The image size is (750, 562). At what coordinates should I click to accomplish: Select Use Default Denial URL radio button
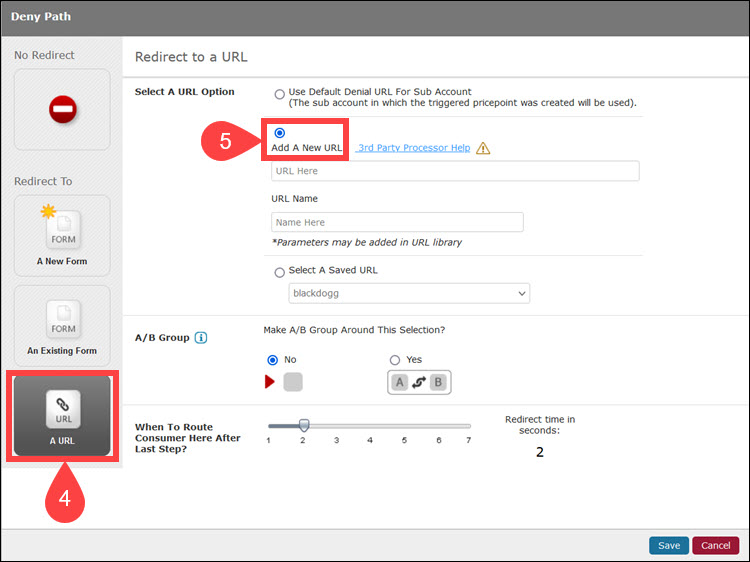[279, 94]
